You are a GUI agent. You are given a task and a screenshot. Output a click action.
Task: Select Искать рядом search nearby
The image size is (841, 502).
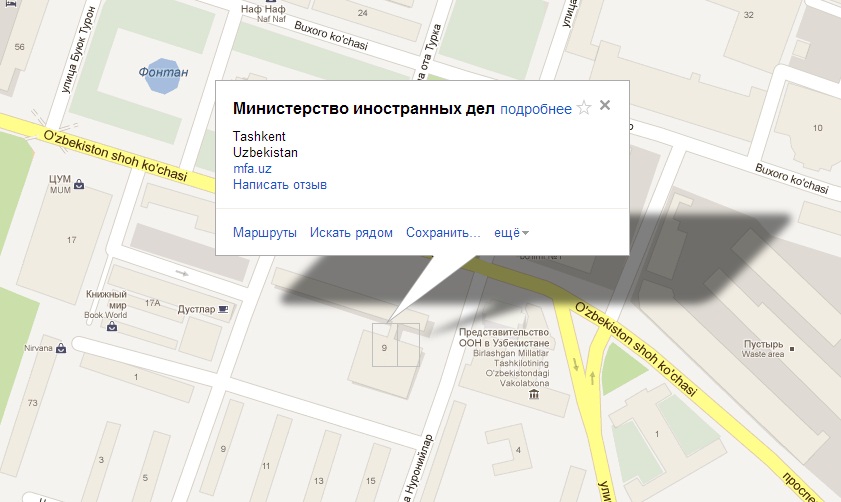tap(351, 233)
